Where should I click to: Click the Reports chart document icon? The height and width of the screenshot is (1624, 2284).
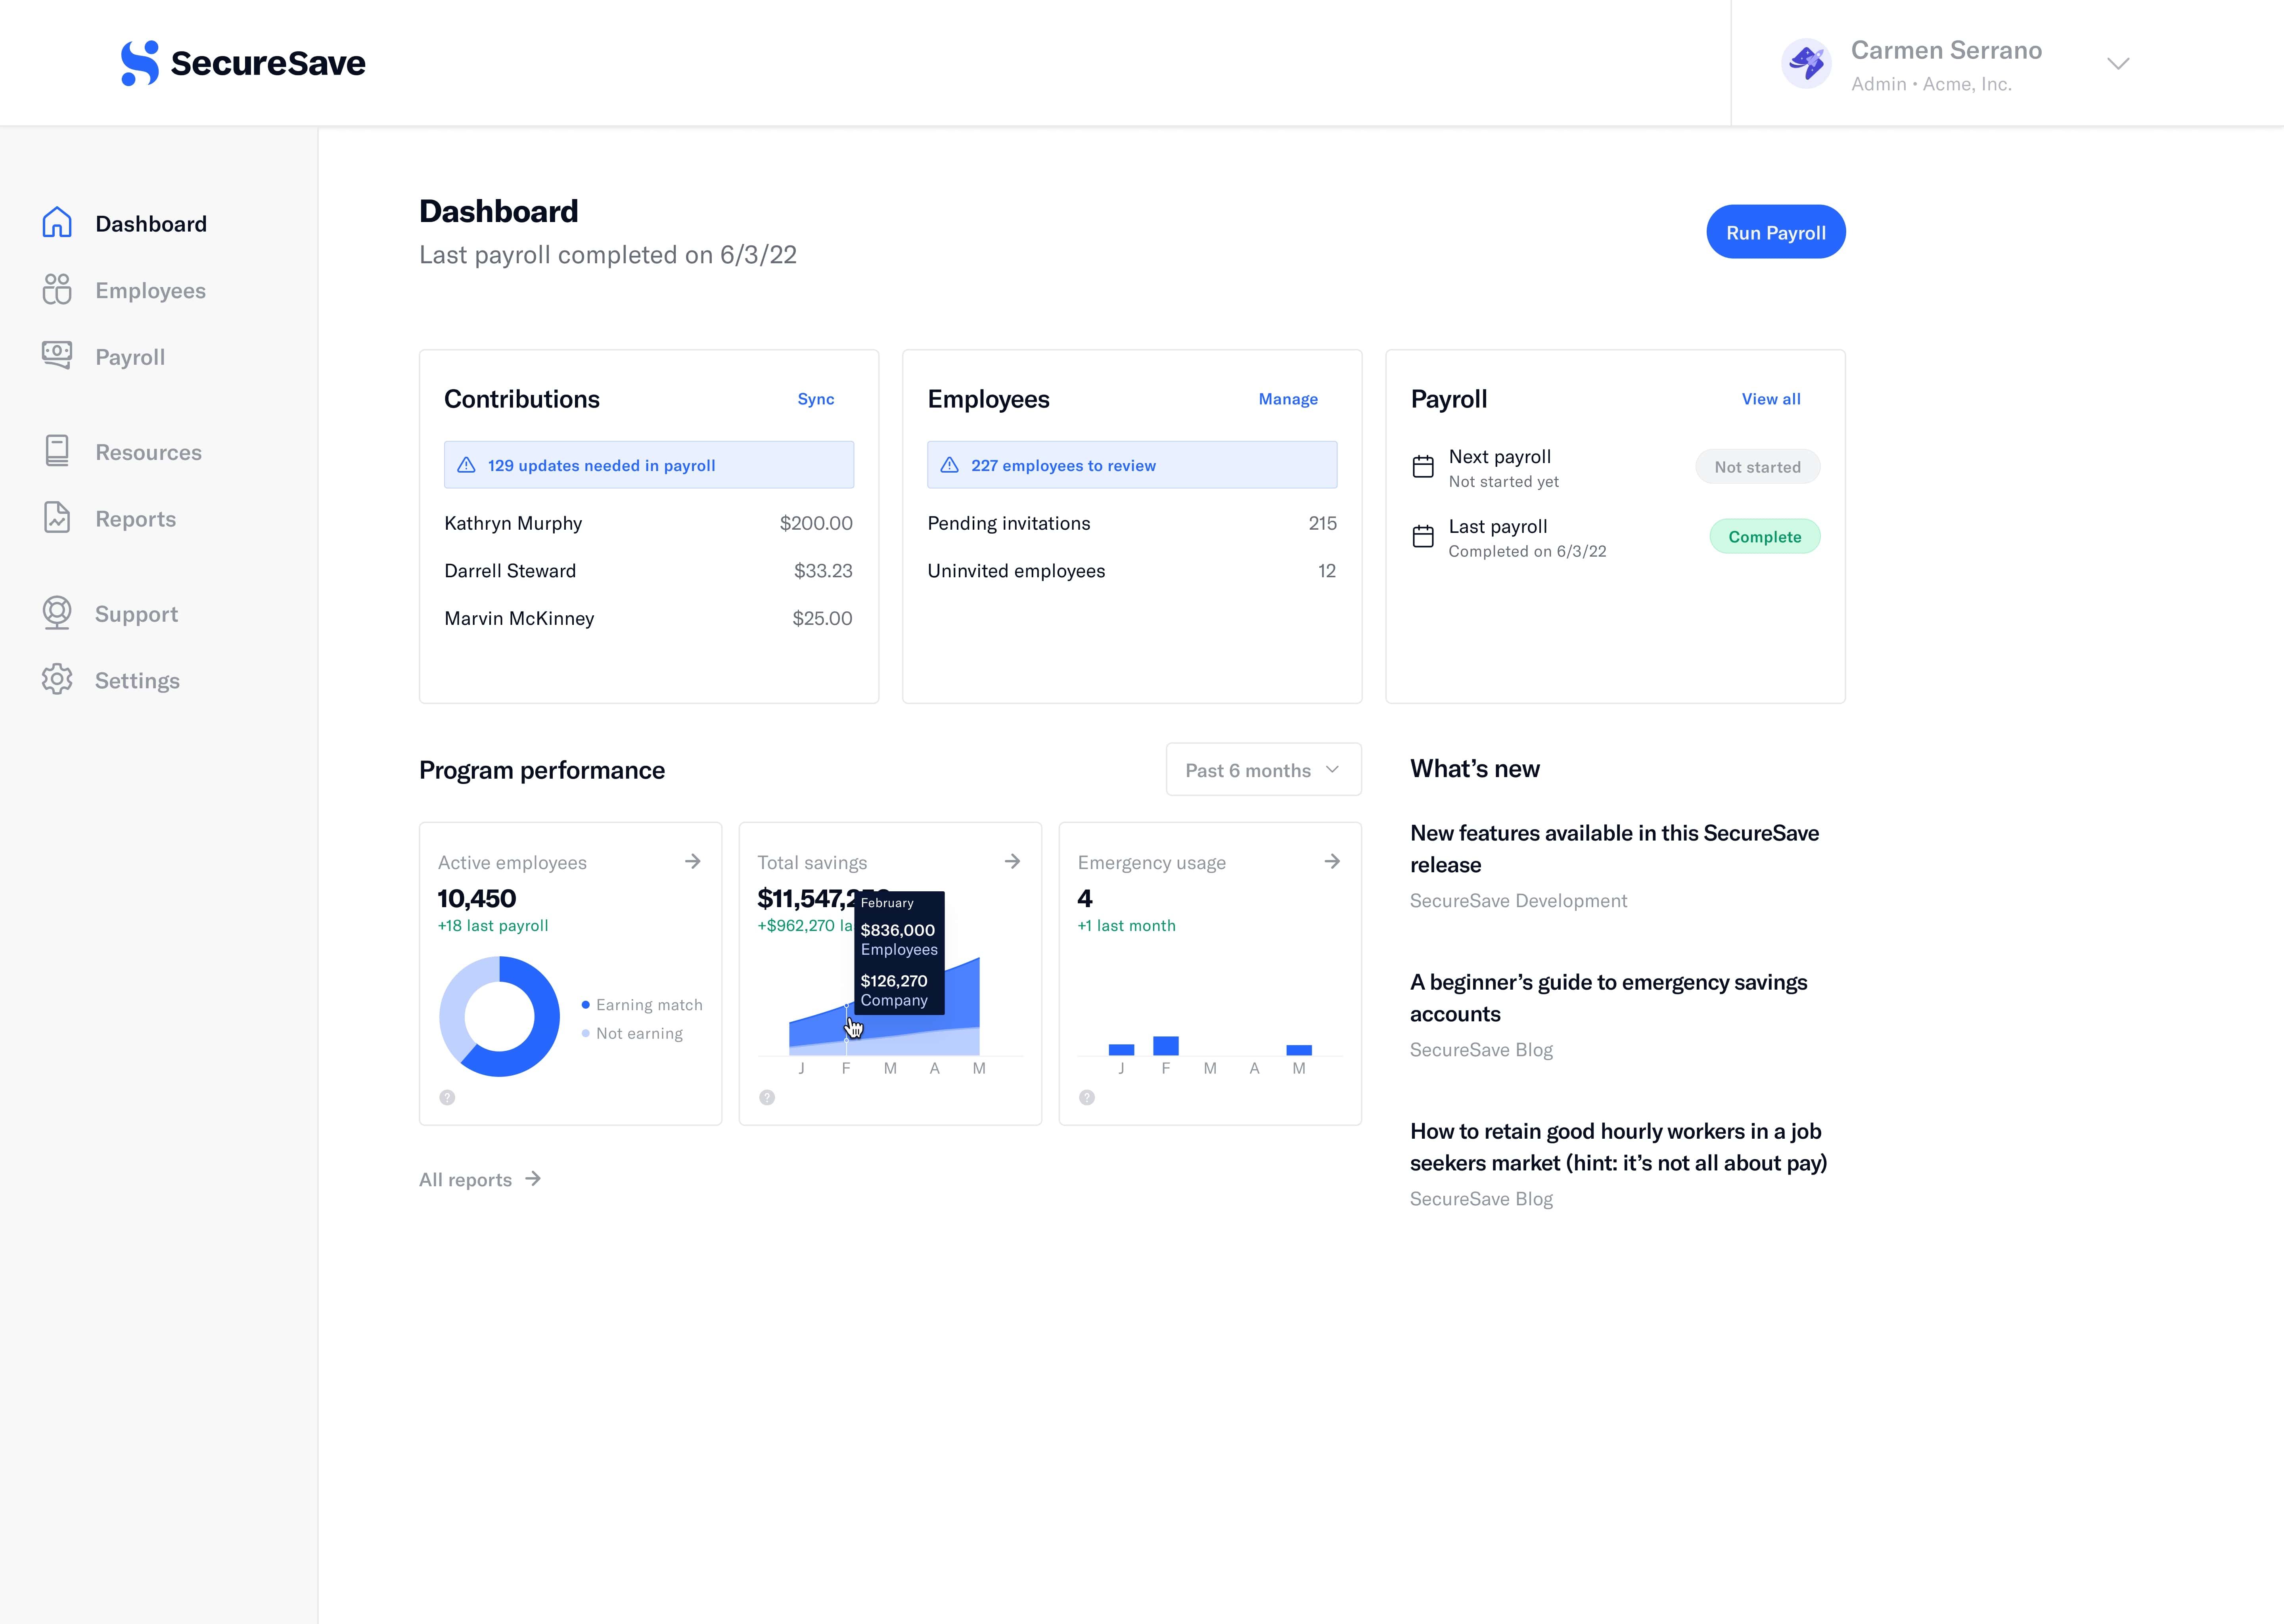click(57, 518)
